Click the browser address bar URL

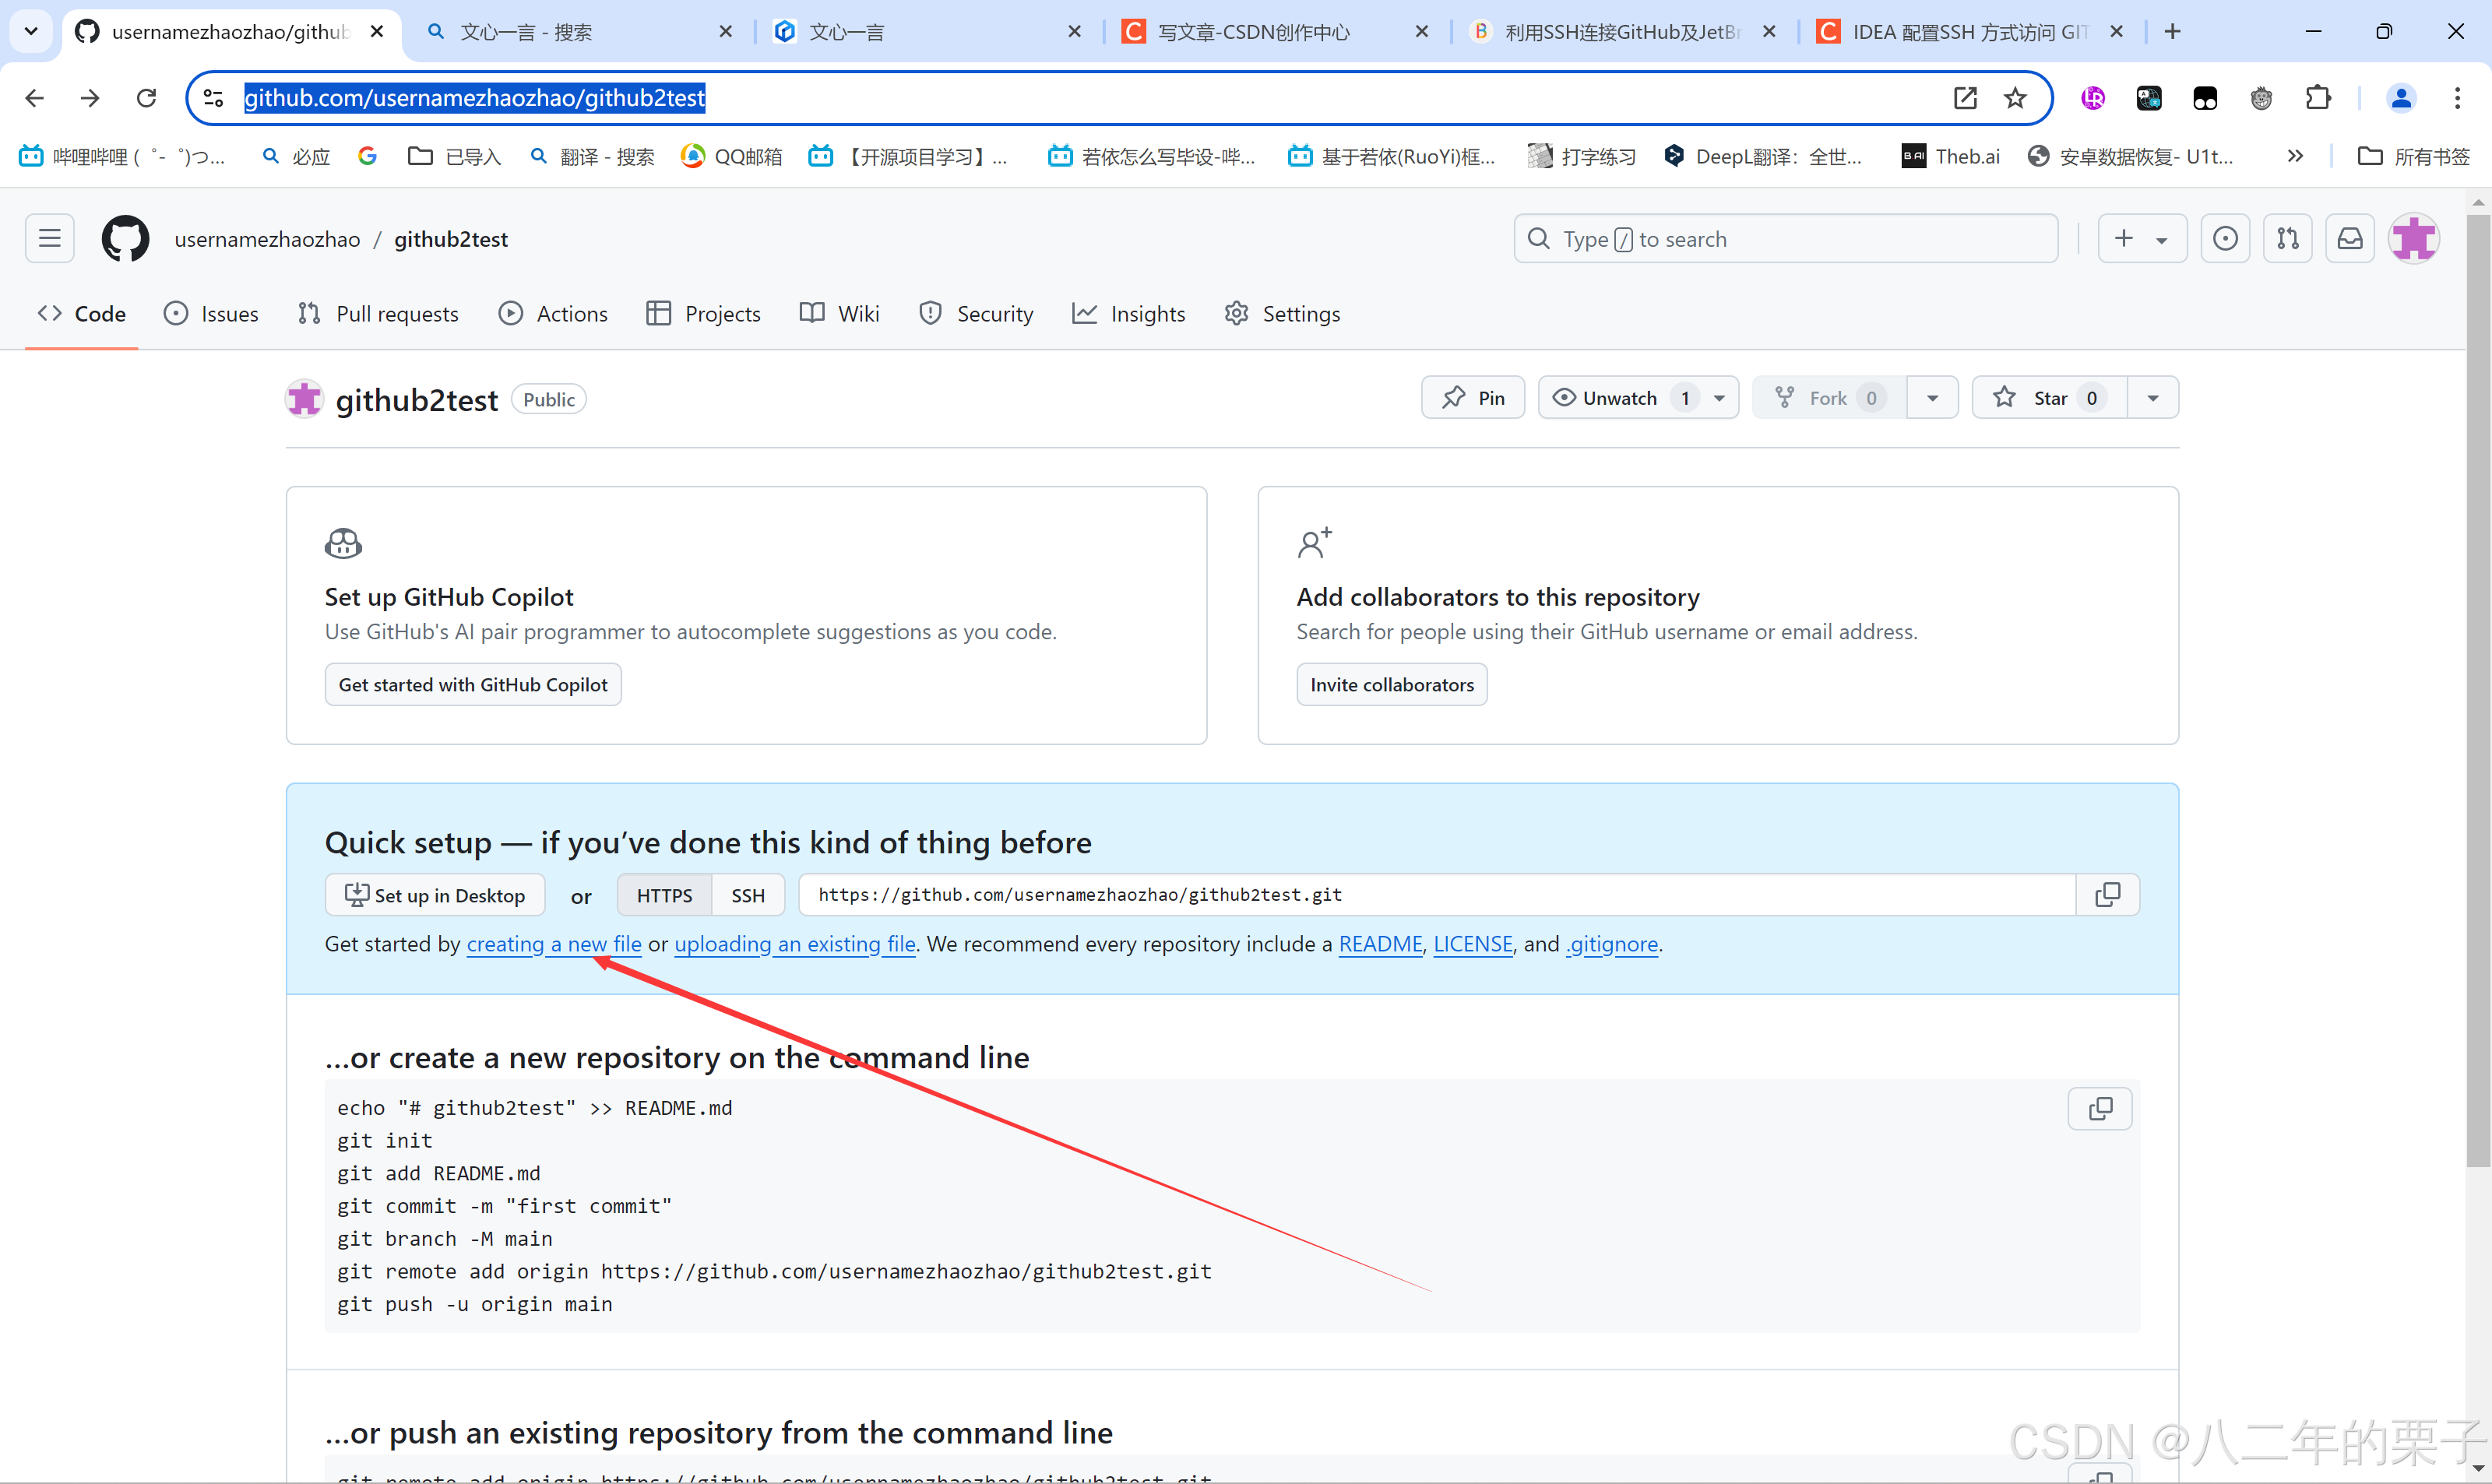(474, 98)
